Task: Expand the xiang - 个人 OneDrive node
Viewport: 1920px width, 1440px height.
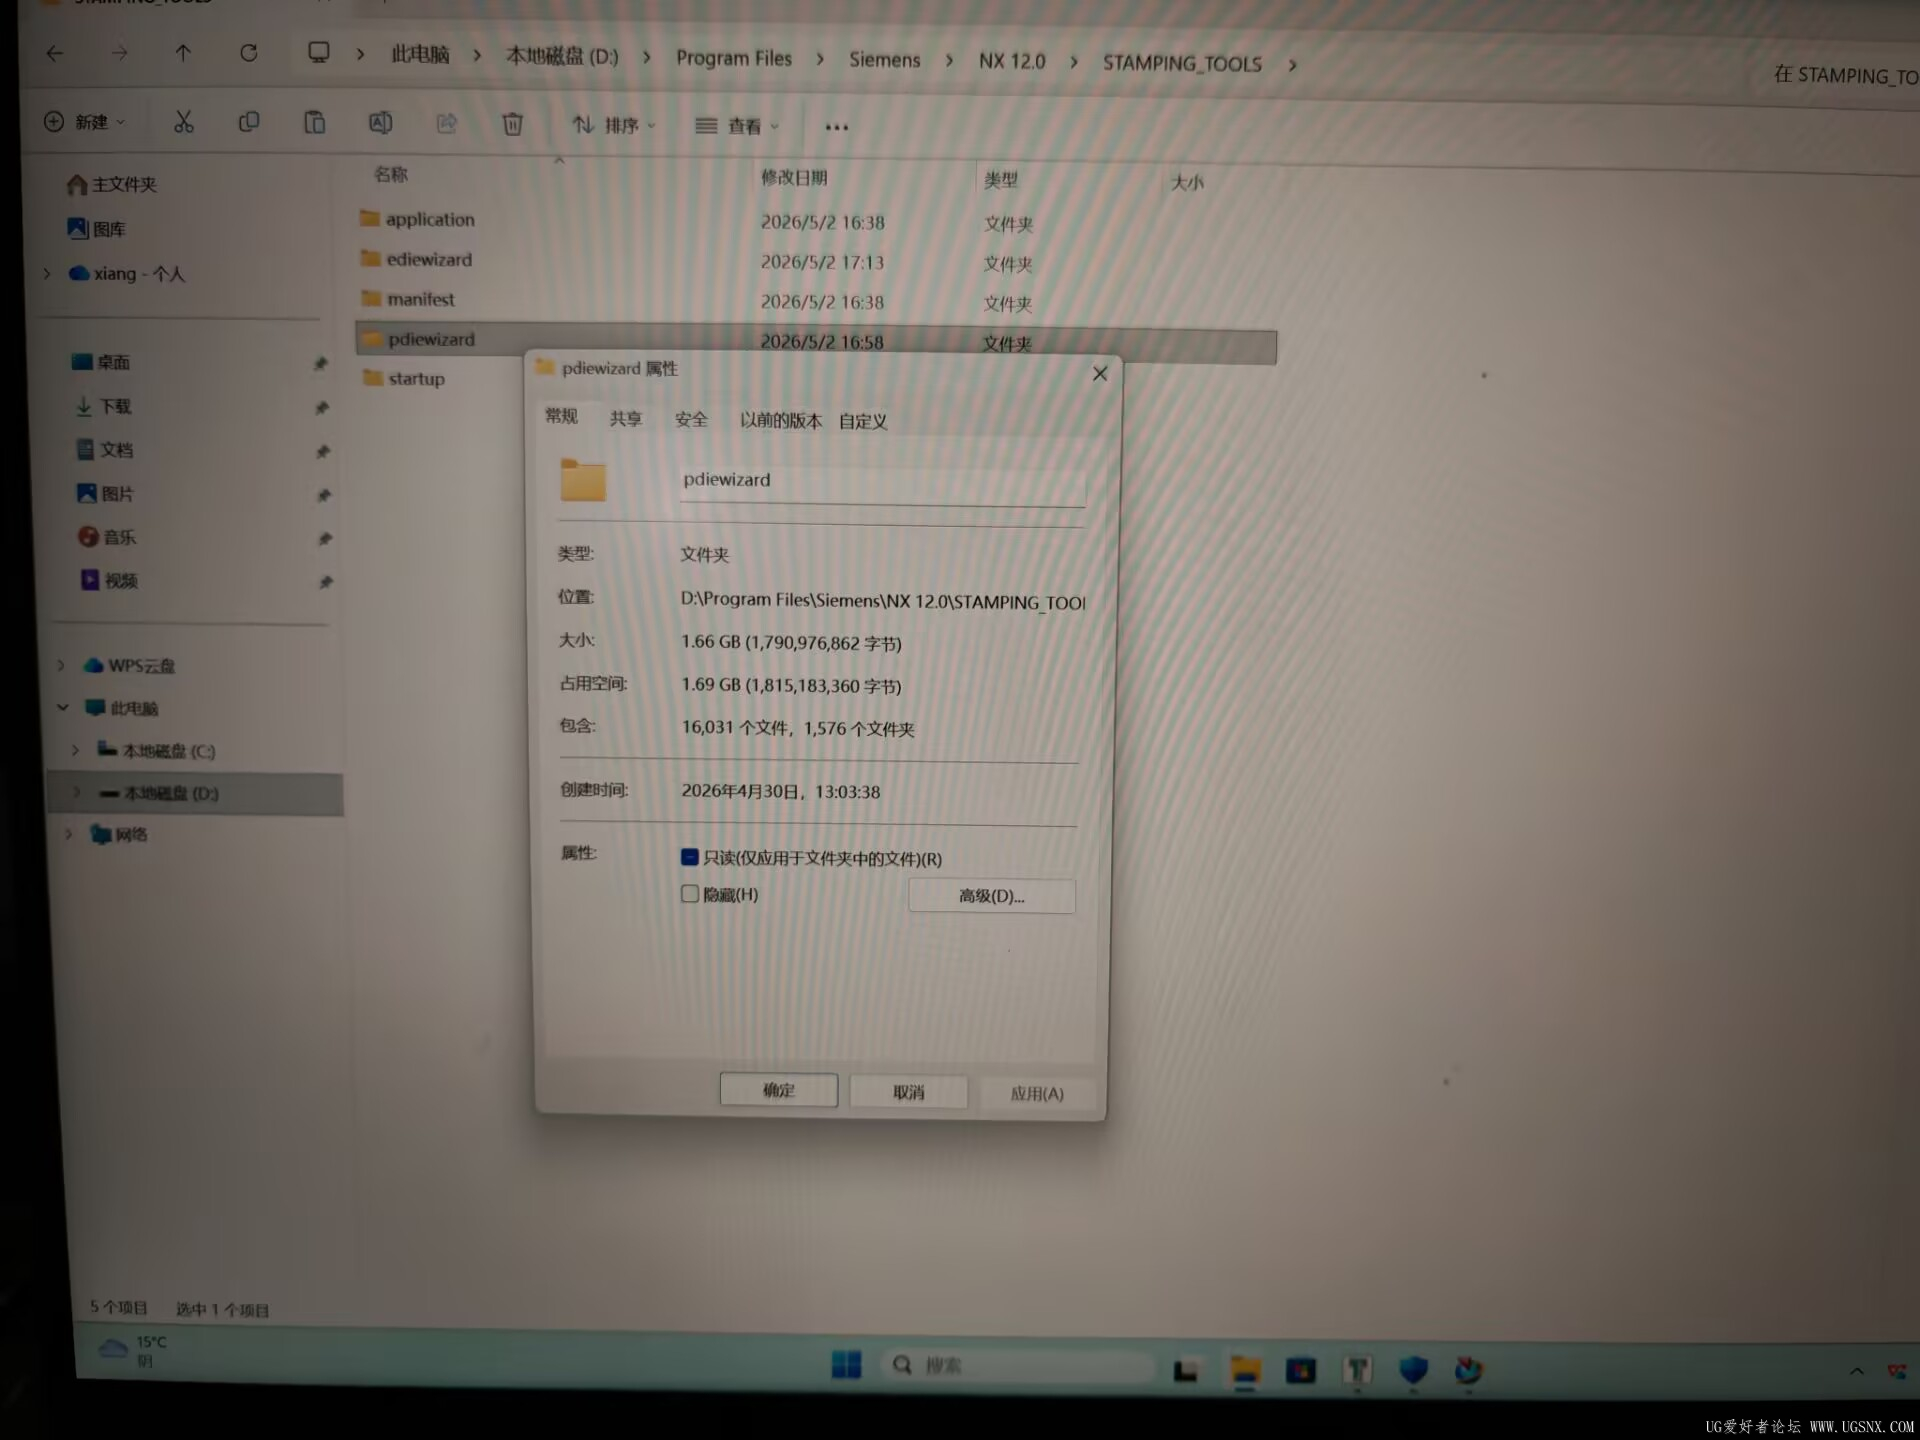Action: (47, 273)
